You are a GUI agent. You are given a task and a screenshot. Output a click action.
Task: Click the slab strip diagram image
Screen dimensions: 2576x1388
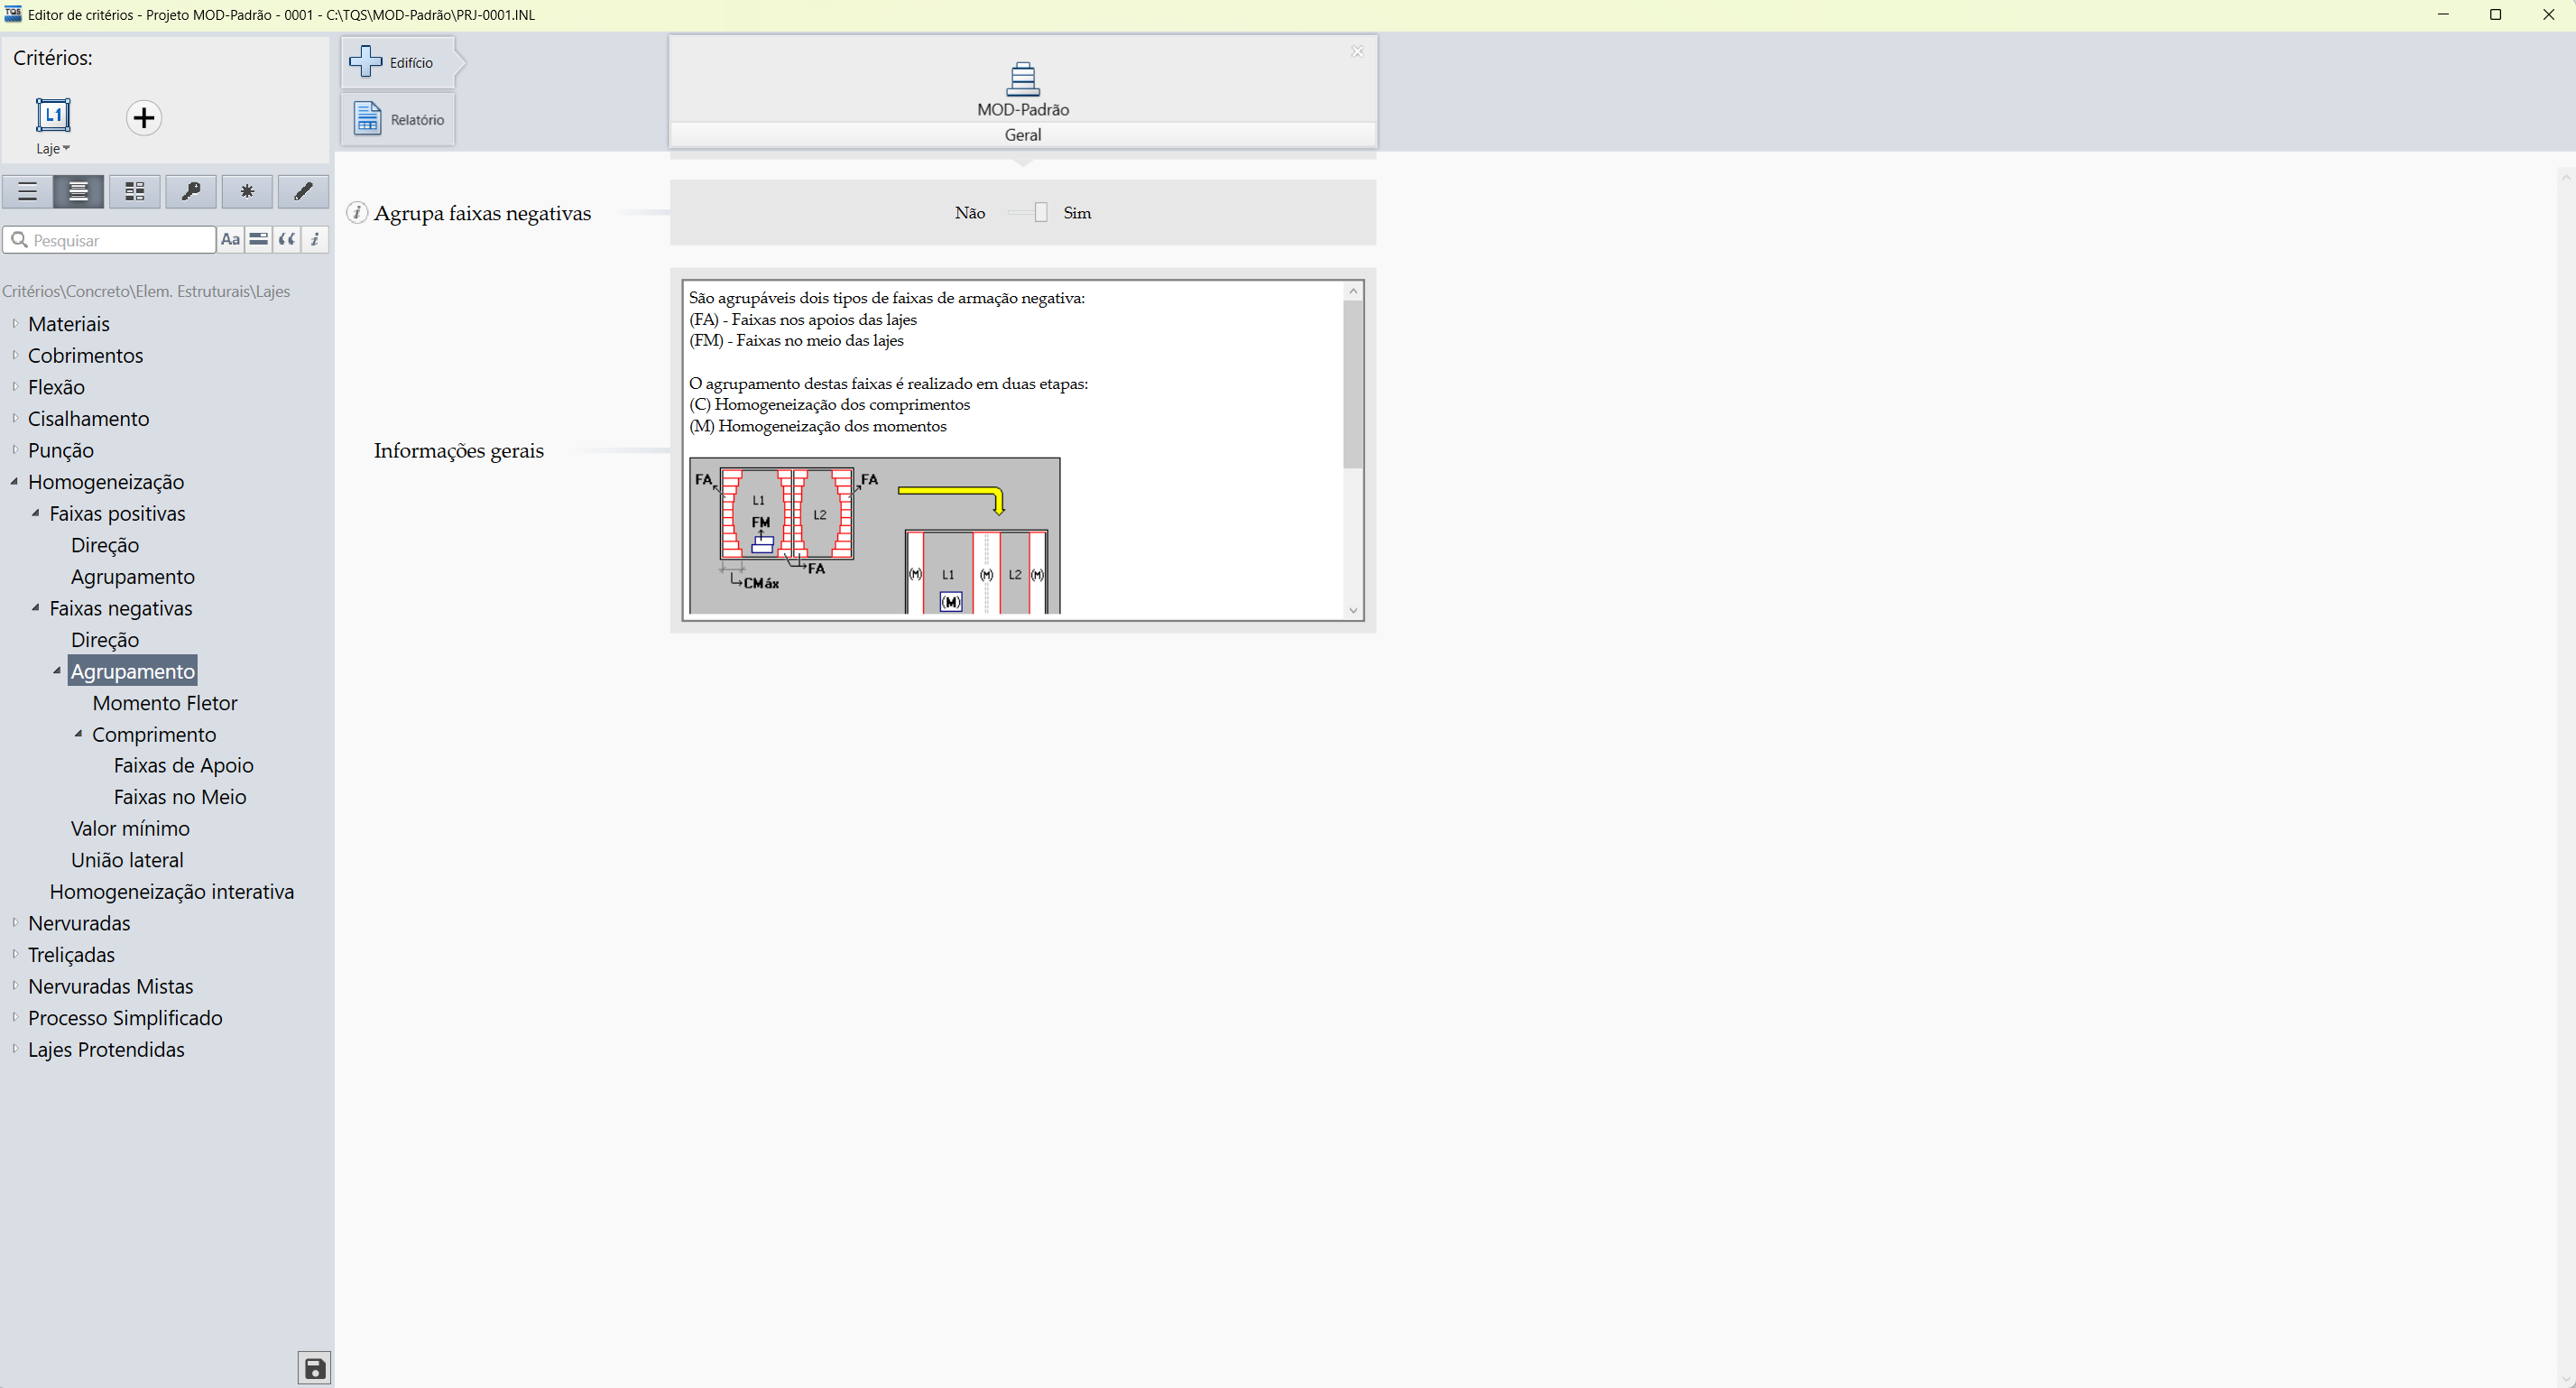click(875, 536)
